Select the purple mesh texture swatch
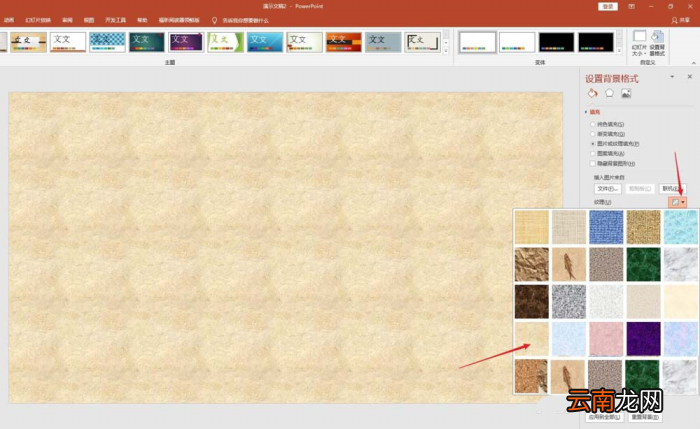This screenshot has height=429, width=700. coord(643,339)
